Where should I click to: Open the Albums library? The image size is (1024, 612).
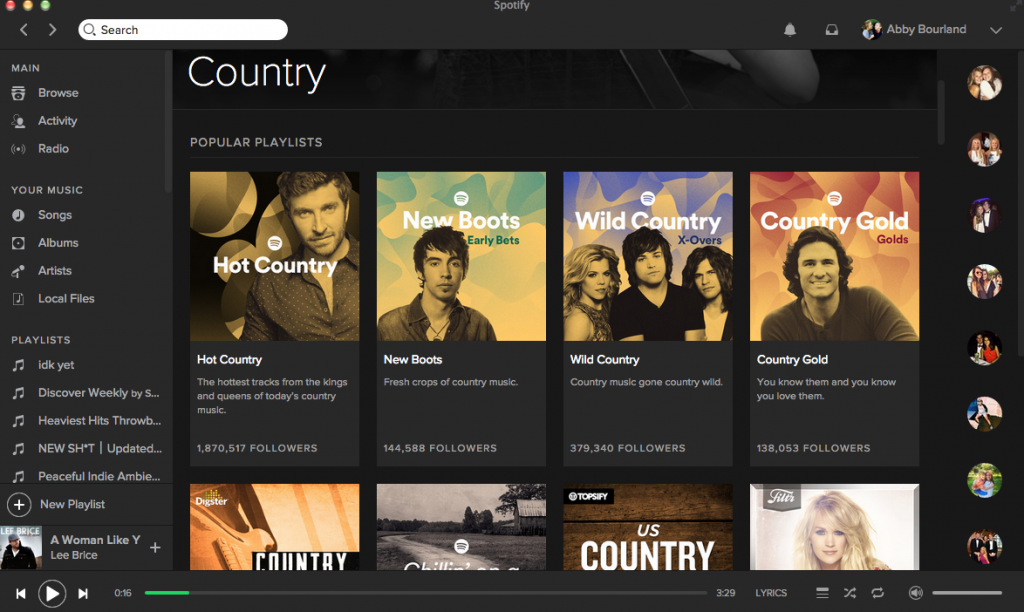pyautogui.click(x=60, y=242)
